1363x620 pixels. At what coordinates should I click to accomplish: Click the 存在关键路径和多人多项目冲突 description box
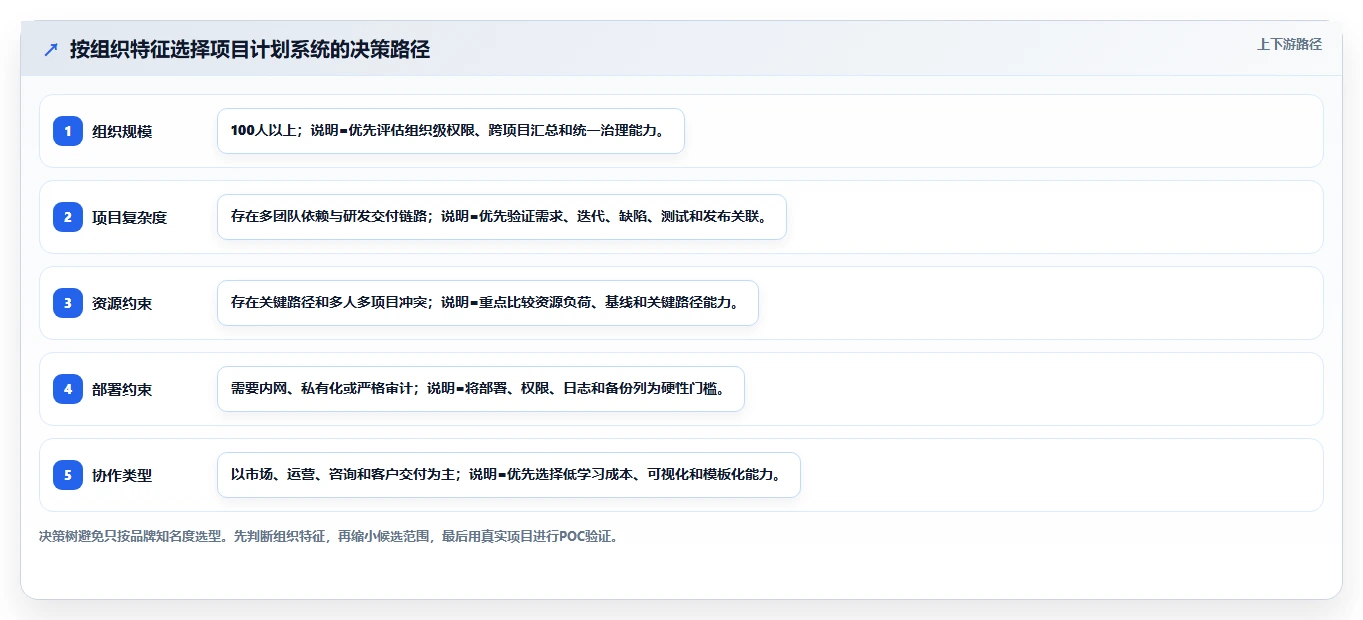click(x=488, y=303)
